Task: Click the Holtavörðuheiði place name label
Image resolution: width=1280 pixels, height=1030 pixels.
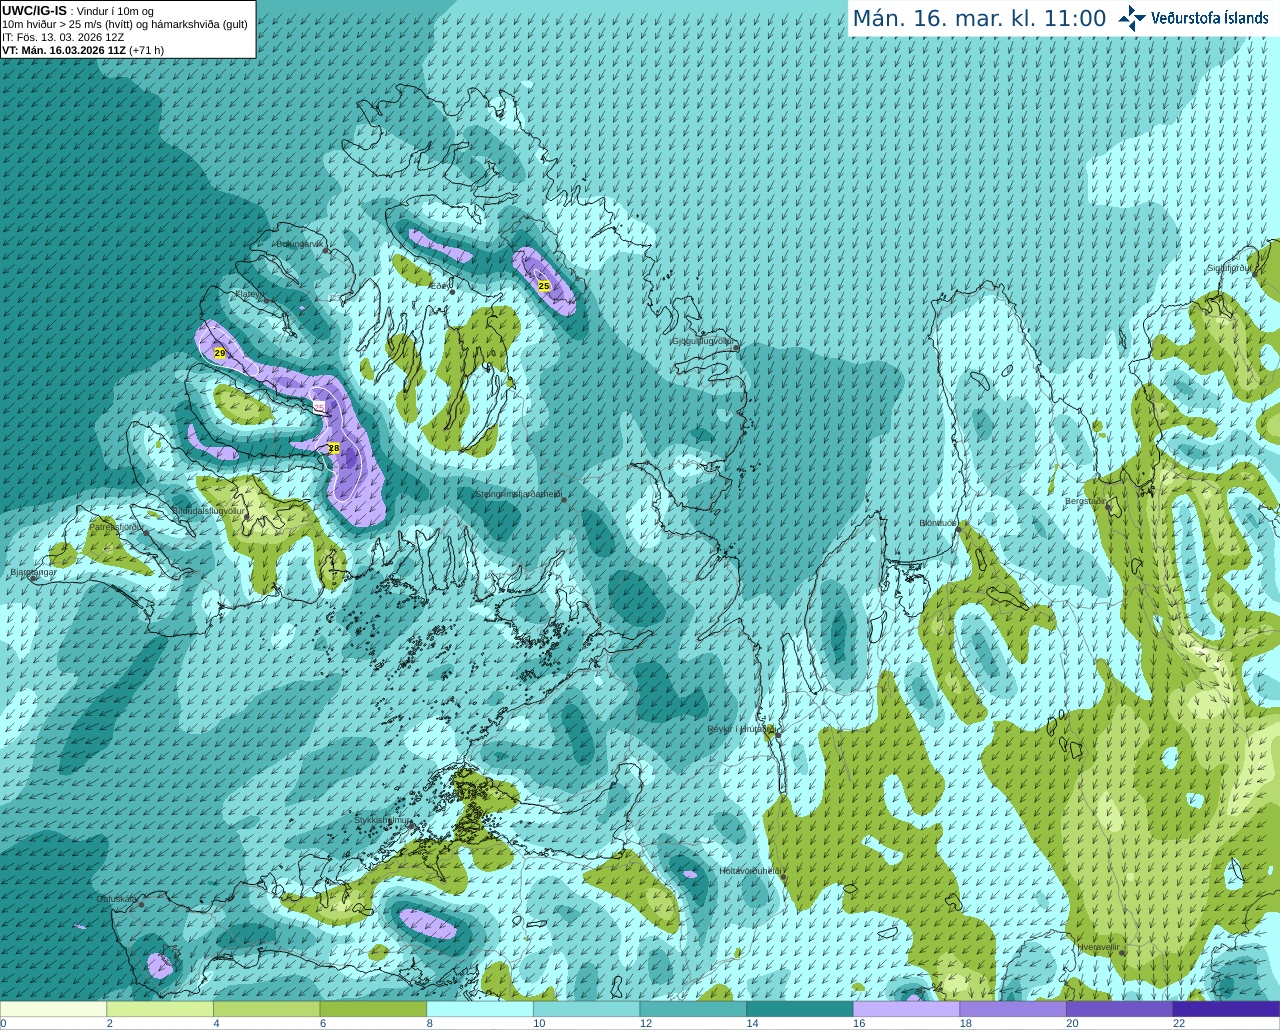Action: [749, 871]
